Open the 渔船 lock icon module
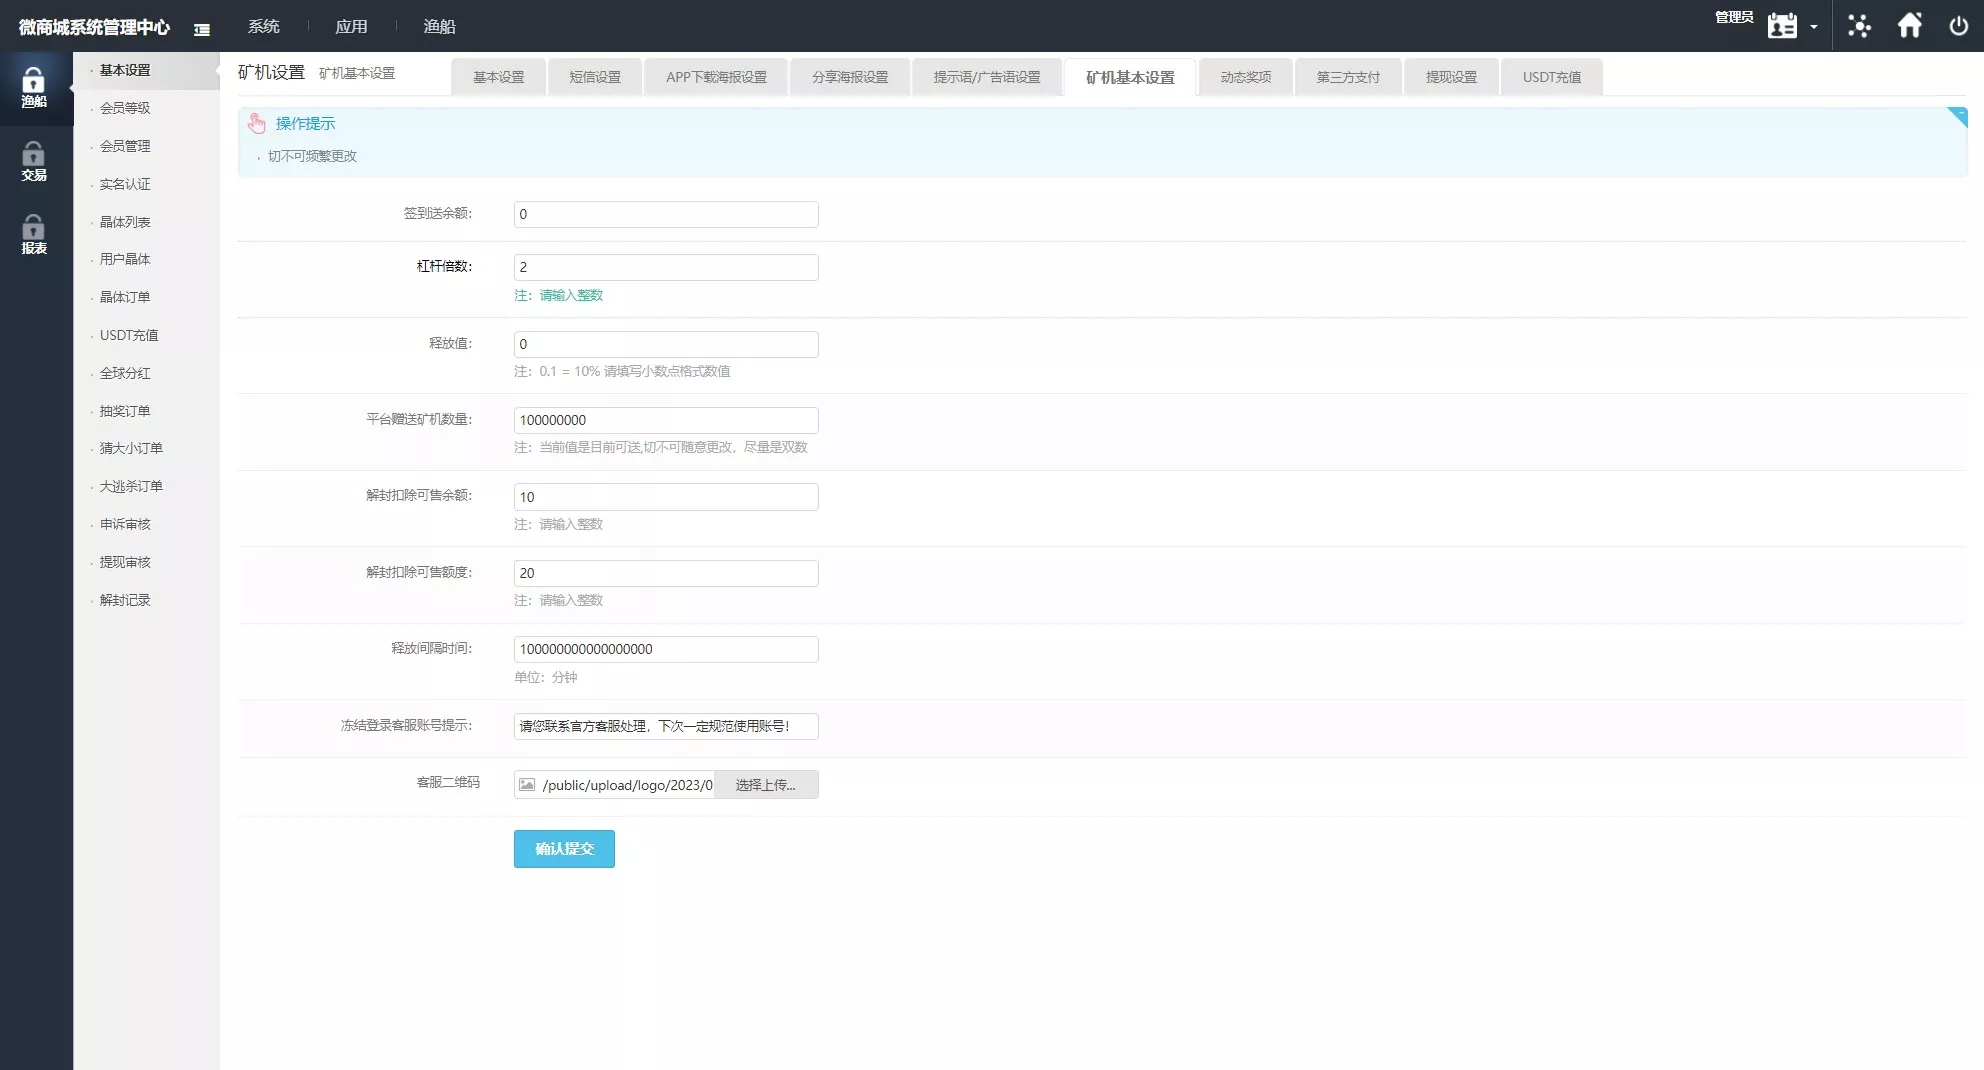This screenshot has width=1984, height=1070. click(34, 88)
